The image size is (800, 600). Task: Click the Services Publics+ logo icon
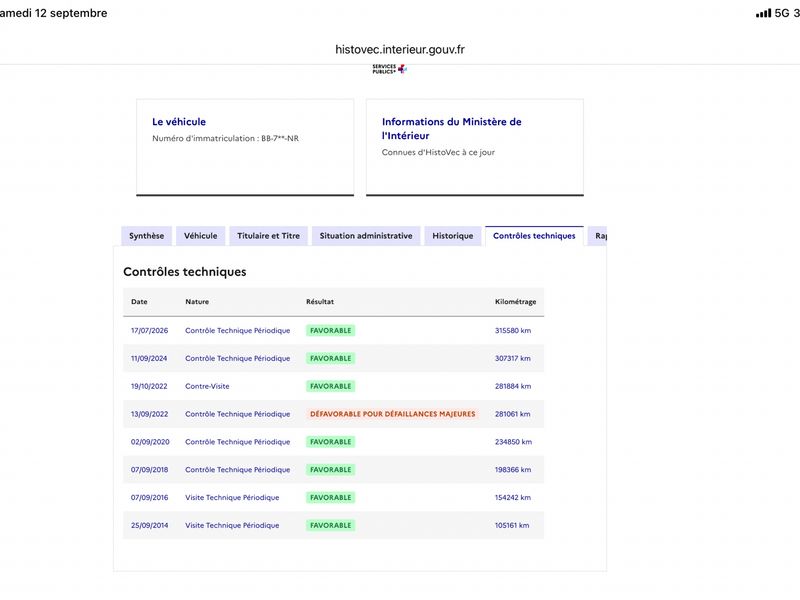tap(390, 69)
